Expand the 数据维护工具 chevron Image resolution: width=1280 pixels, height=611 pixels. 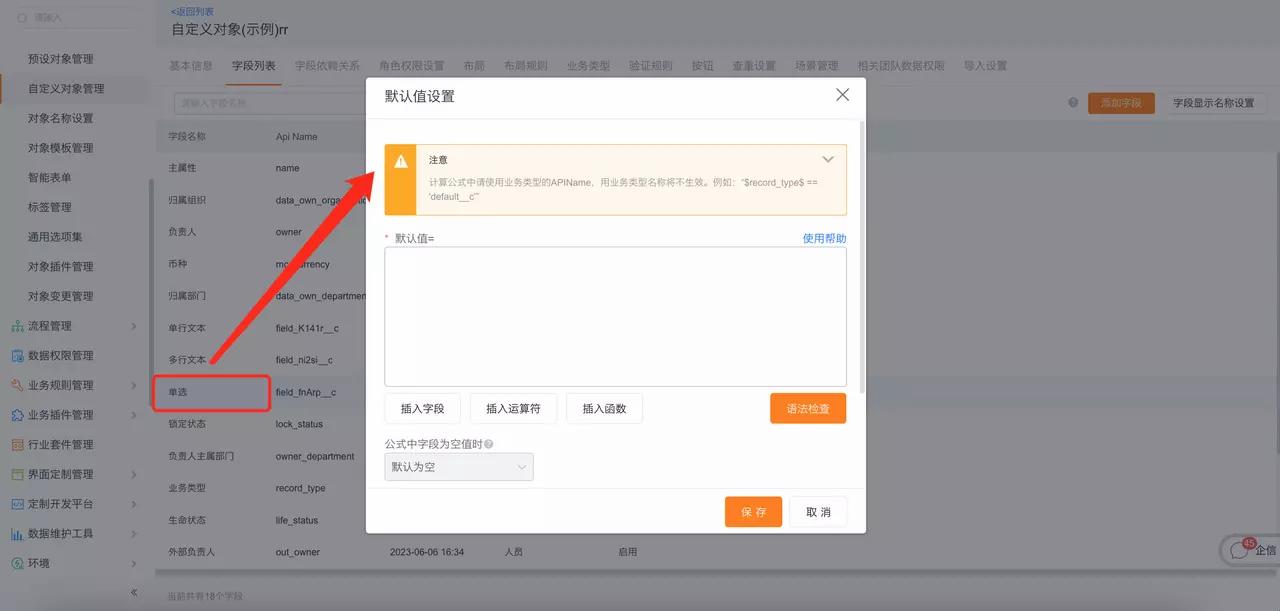coord(134,533)
